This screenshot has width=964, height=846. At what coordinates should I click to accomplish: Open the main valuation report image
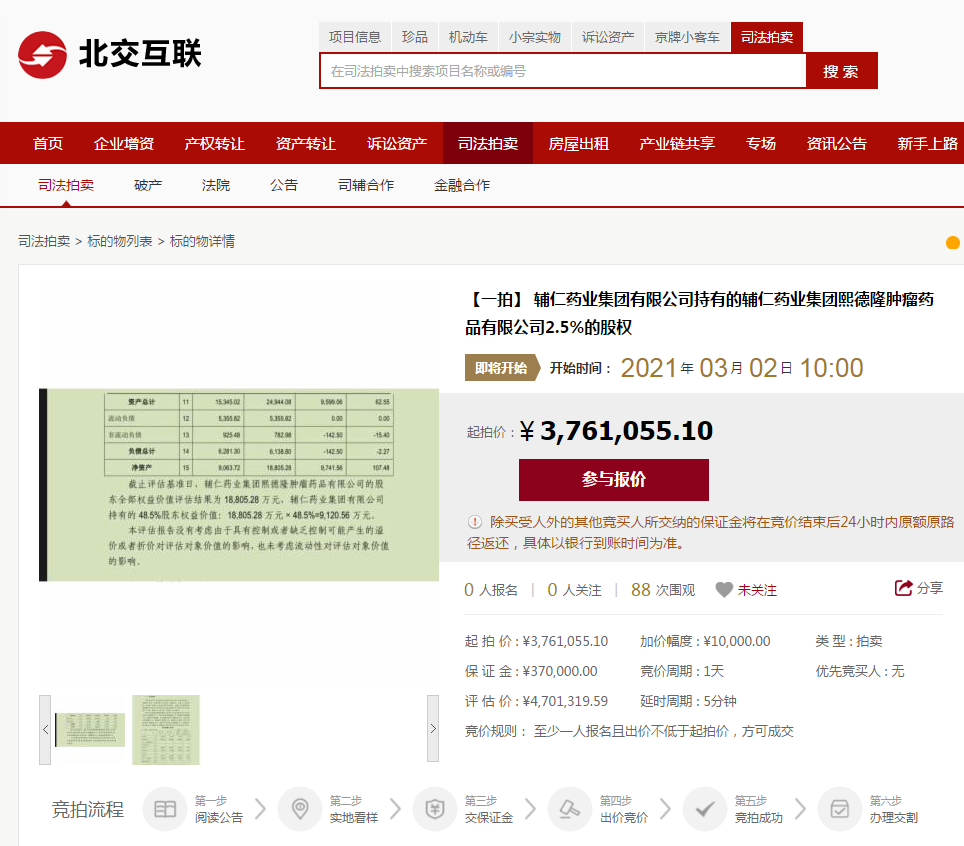pyautogui.click(x=239, y=484)
